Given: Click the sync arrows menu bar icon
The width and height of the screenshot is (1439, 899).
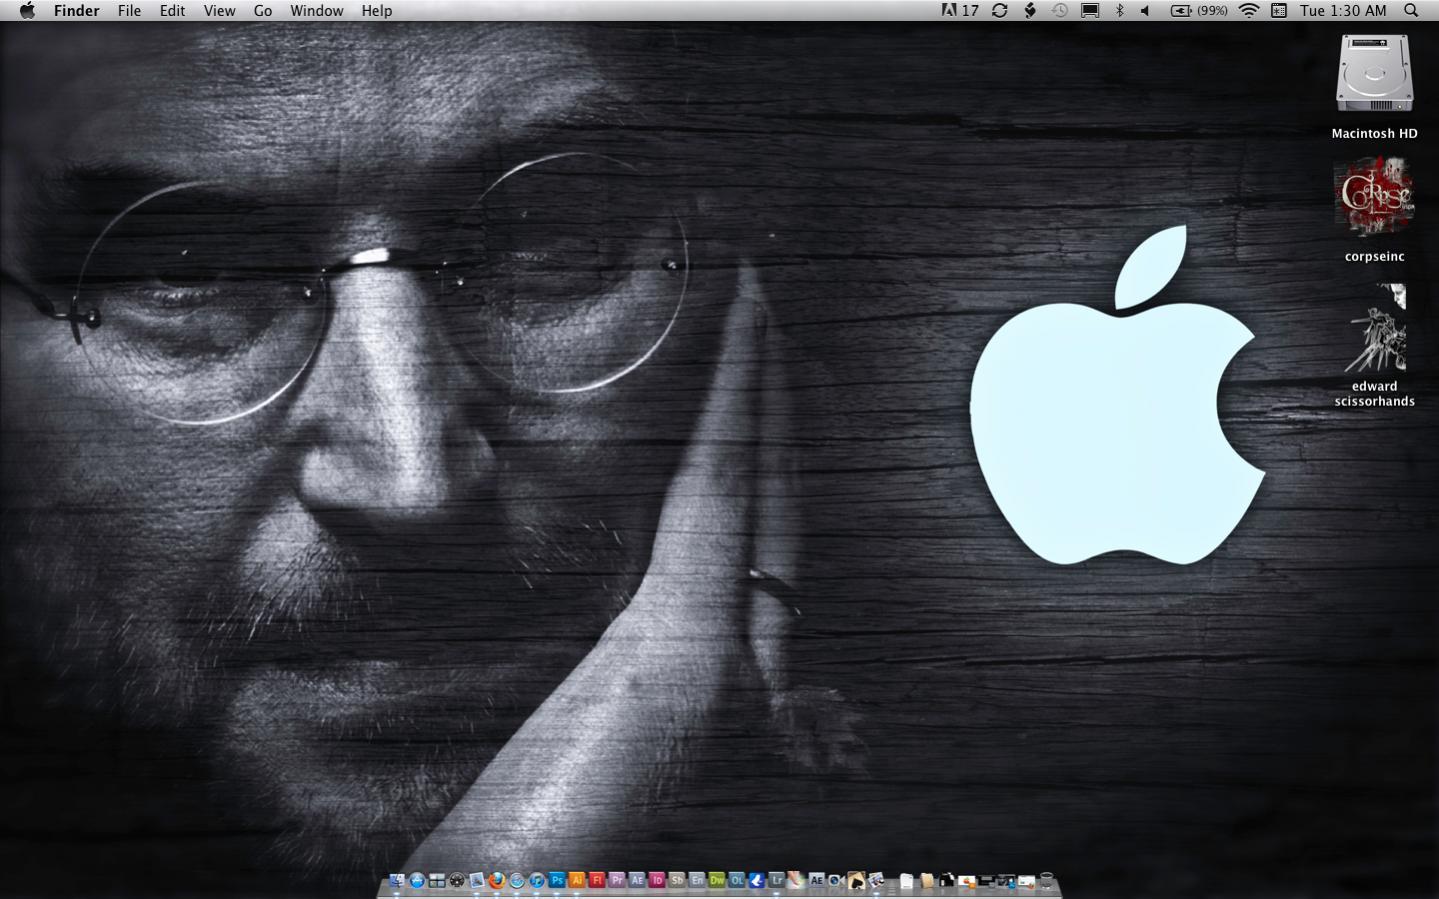Looking at the screenshot, I should pos(999,10).
